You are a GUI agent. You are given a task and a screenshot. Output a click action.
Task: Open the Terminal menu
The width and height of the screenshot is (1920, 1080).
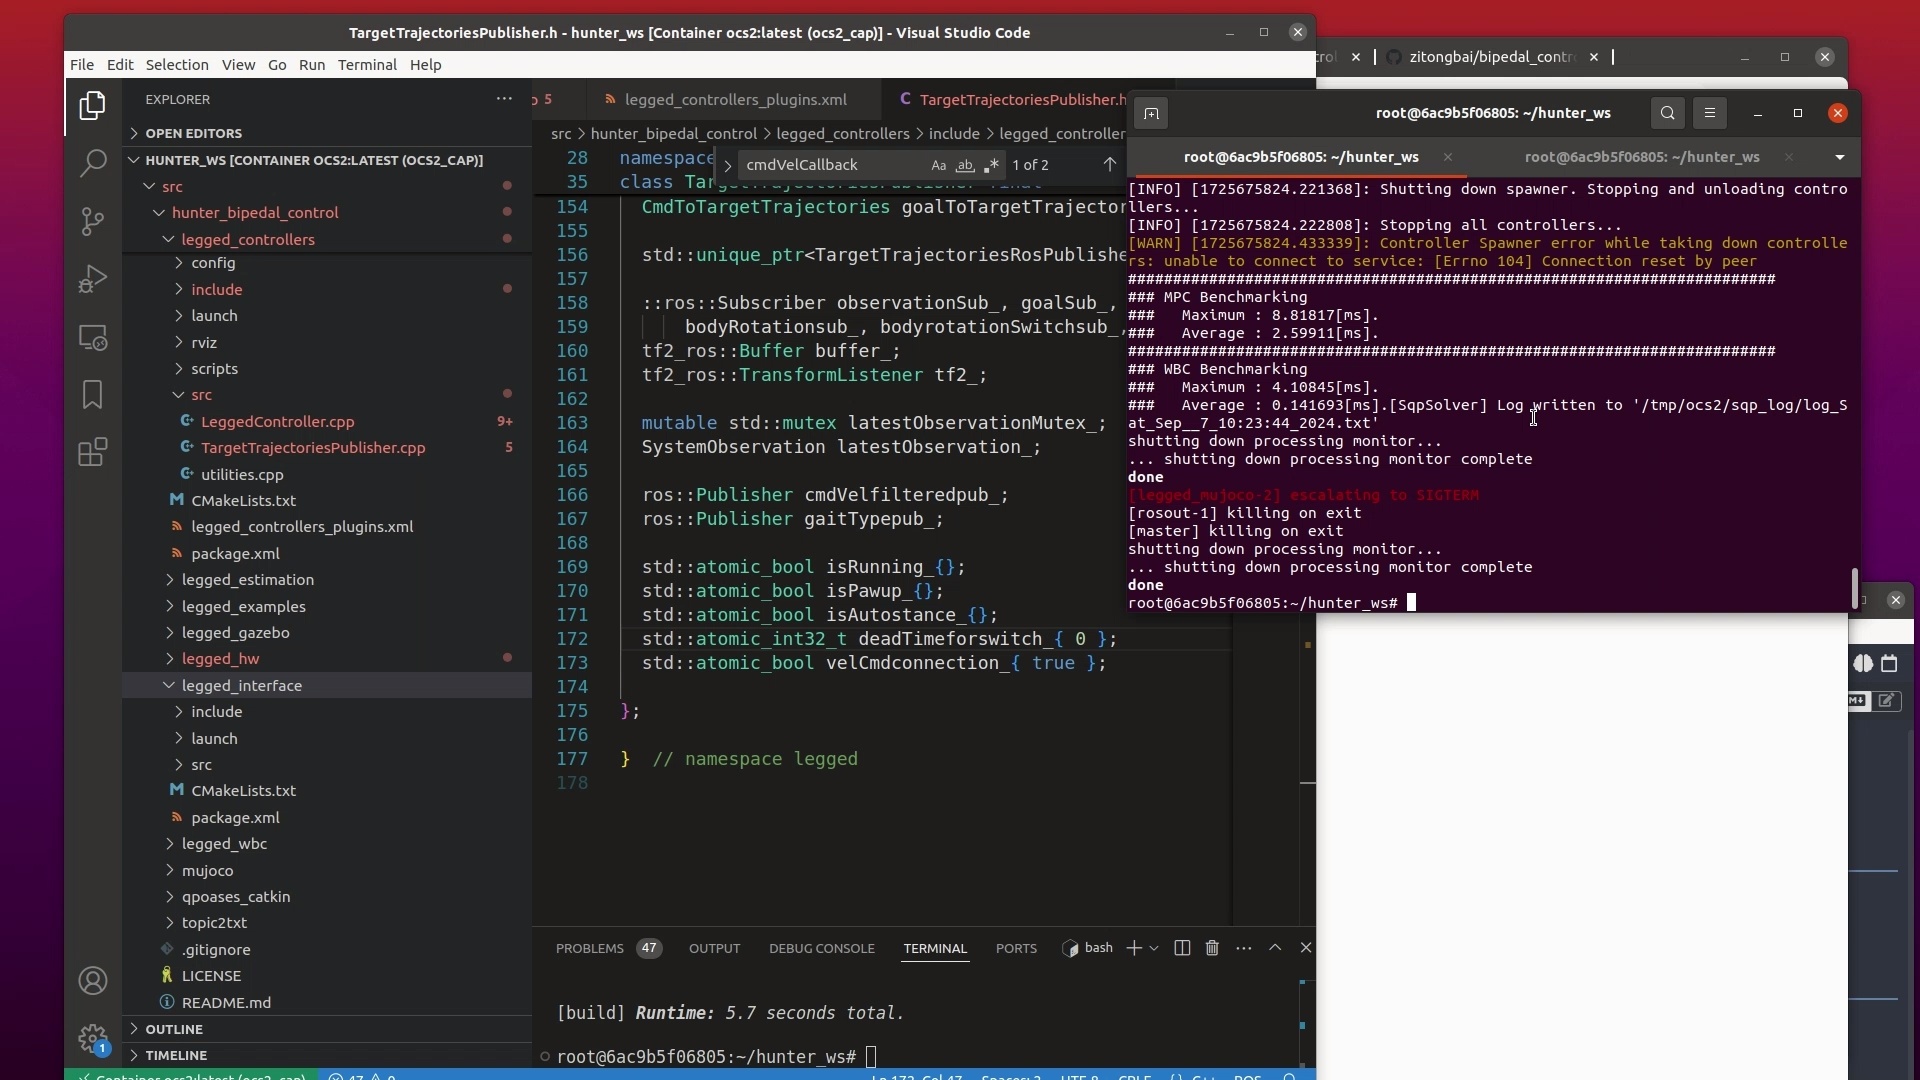click(367, 65)
